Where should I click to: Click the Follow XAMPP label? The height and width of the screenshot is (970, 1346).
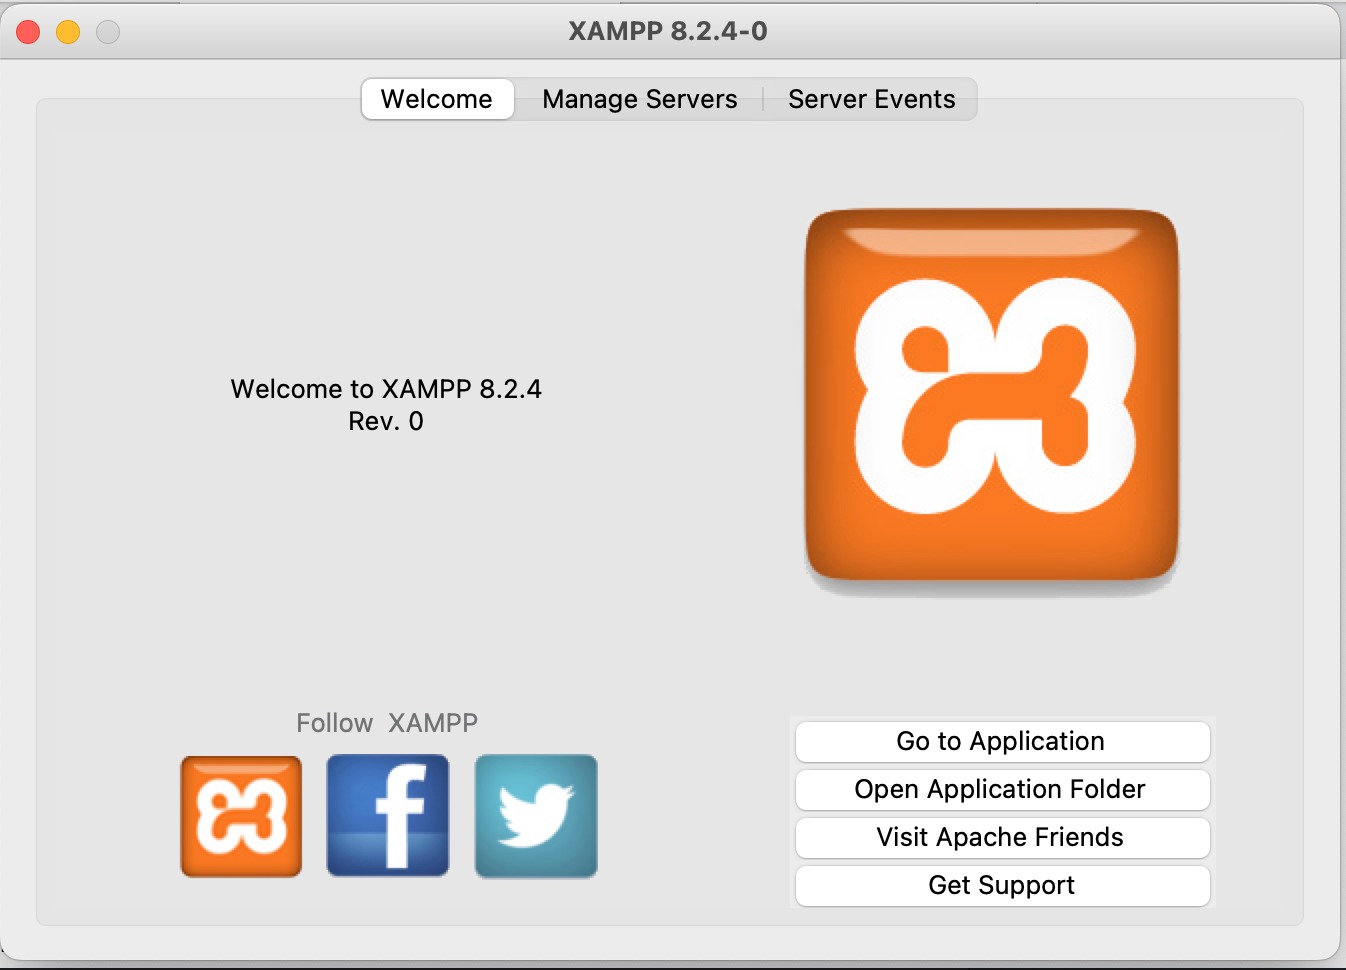point(387,723)
